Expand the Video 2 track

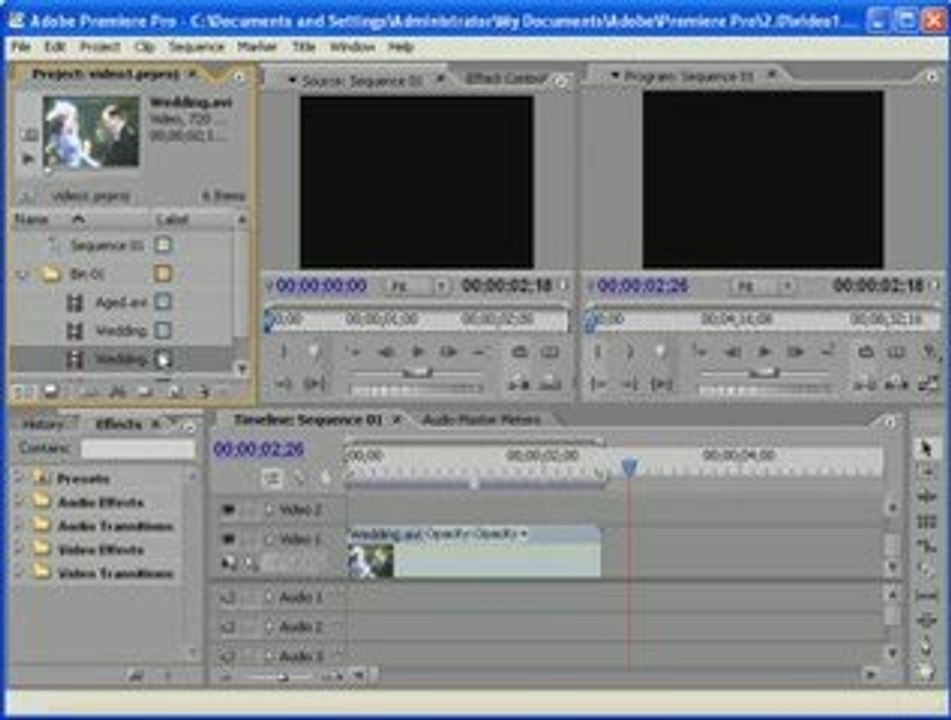(x=269, y=510)
